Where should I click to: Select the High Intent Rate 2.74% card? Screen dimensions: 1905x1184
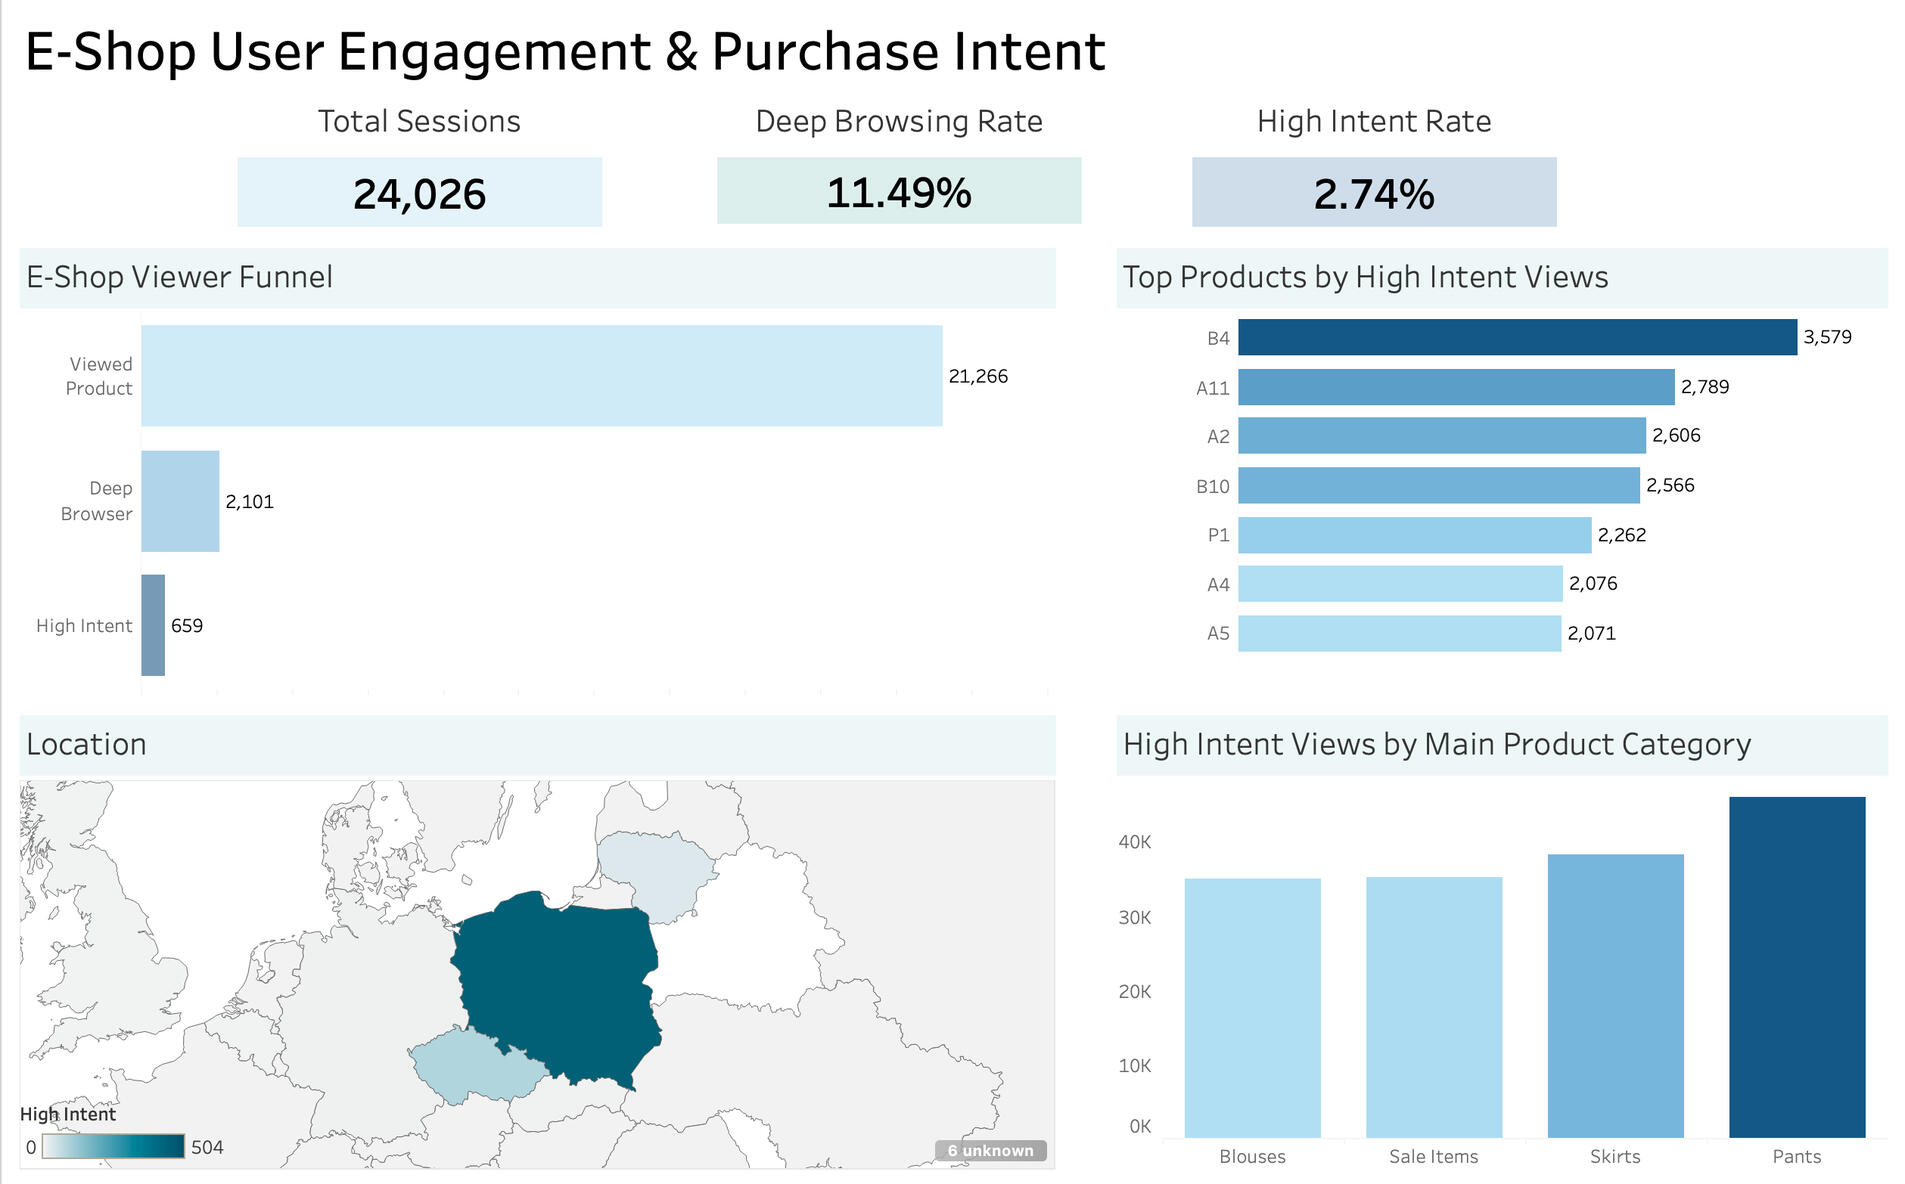(1373, 192)
